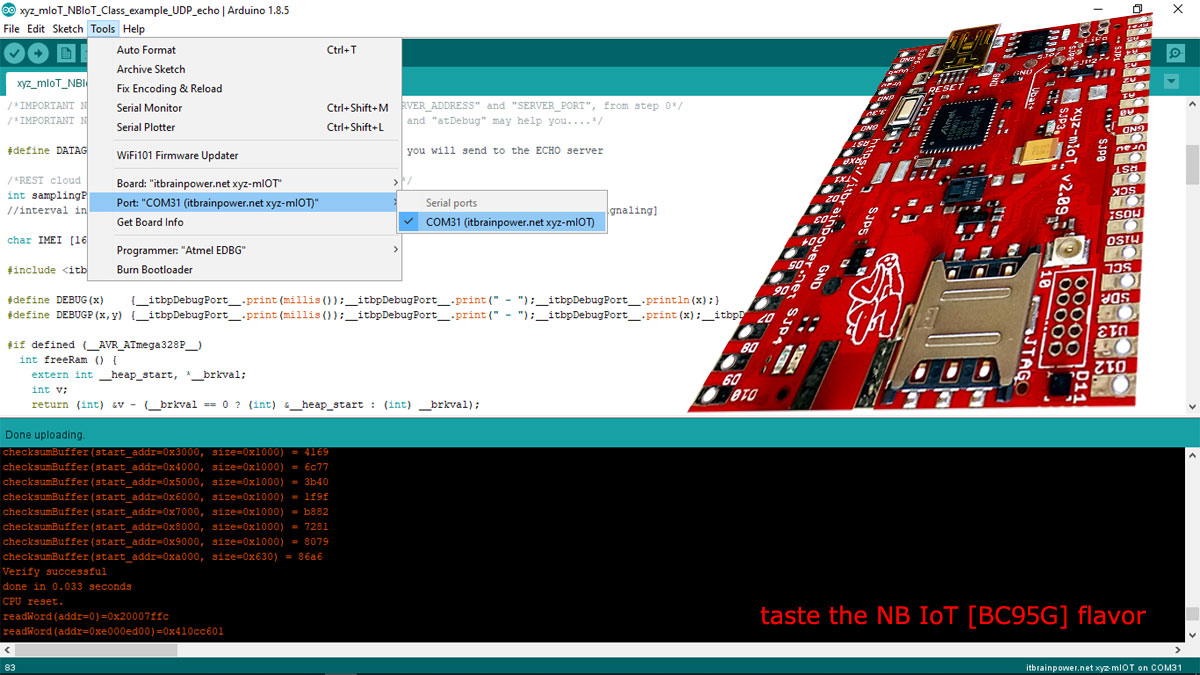The image size is (1200, 675).
Task: Open the Serial Monitor magnifier icon
Action: pos(1175,54)
